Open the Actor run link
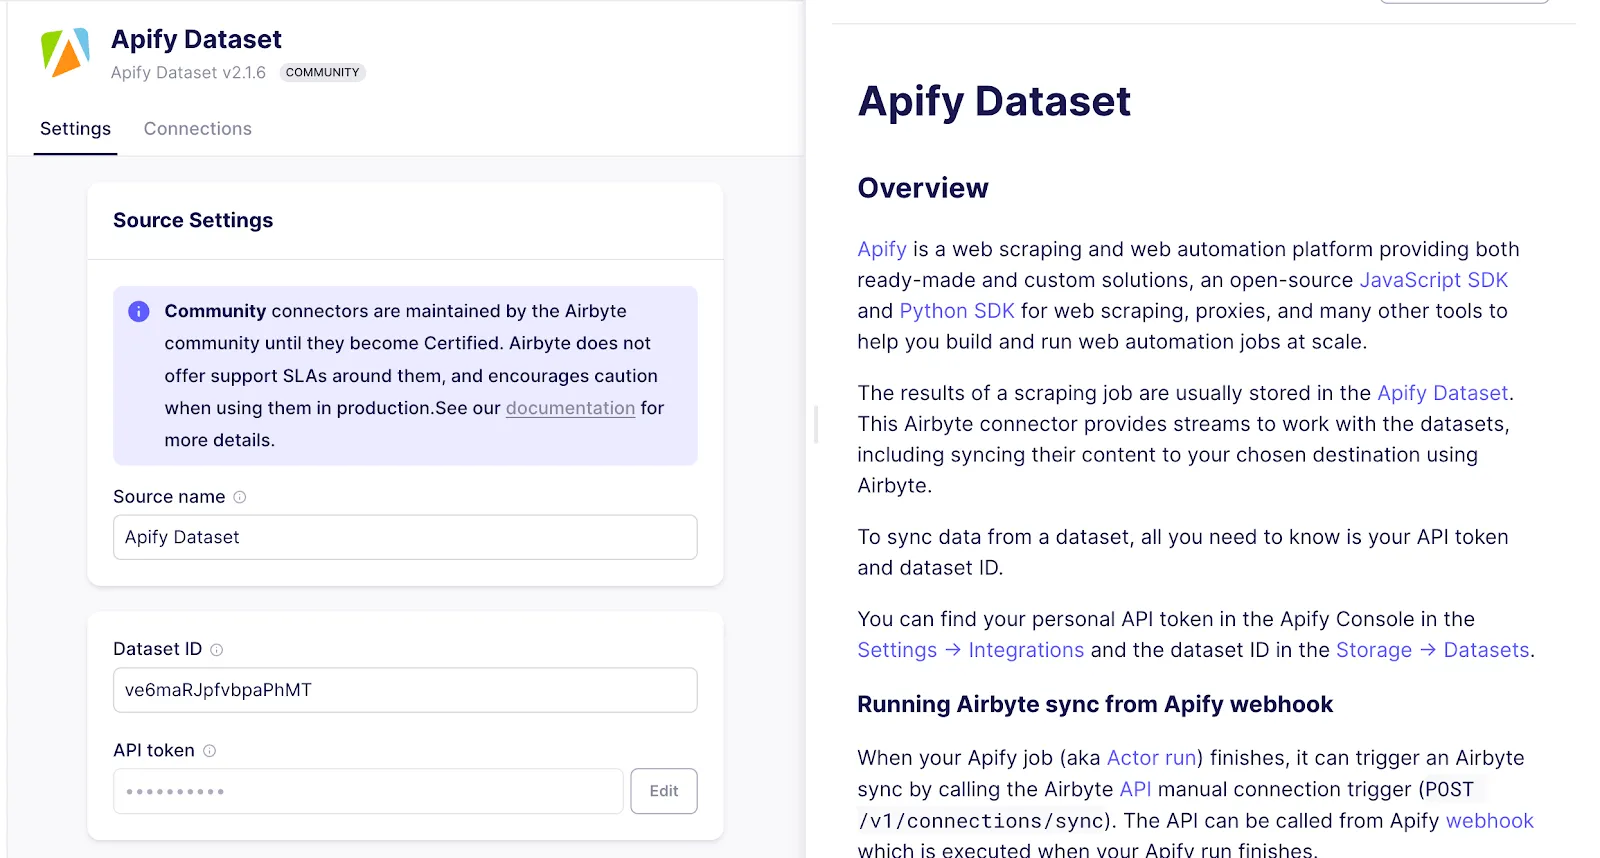 (1151, 758)
